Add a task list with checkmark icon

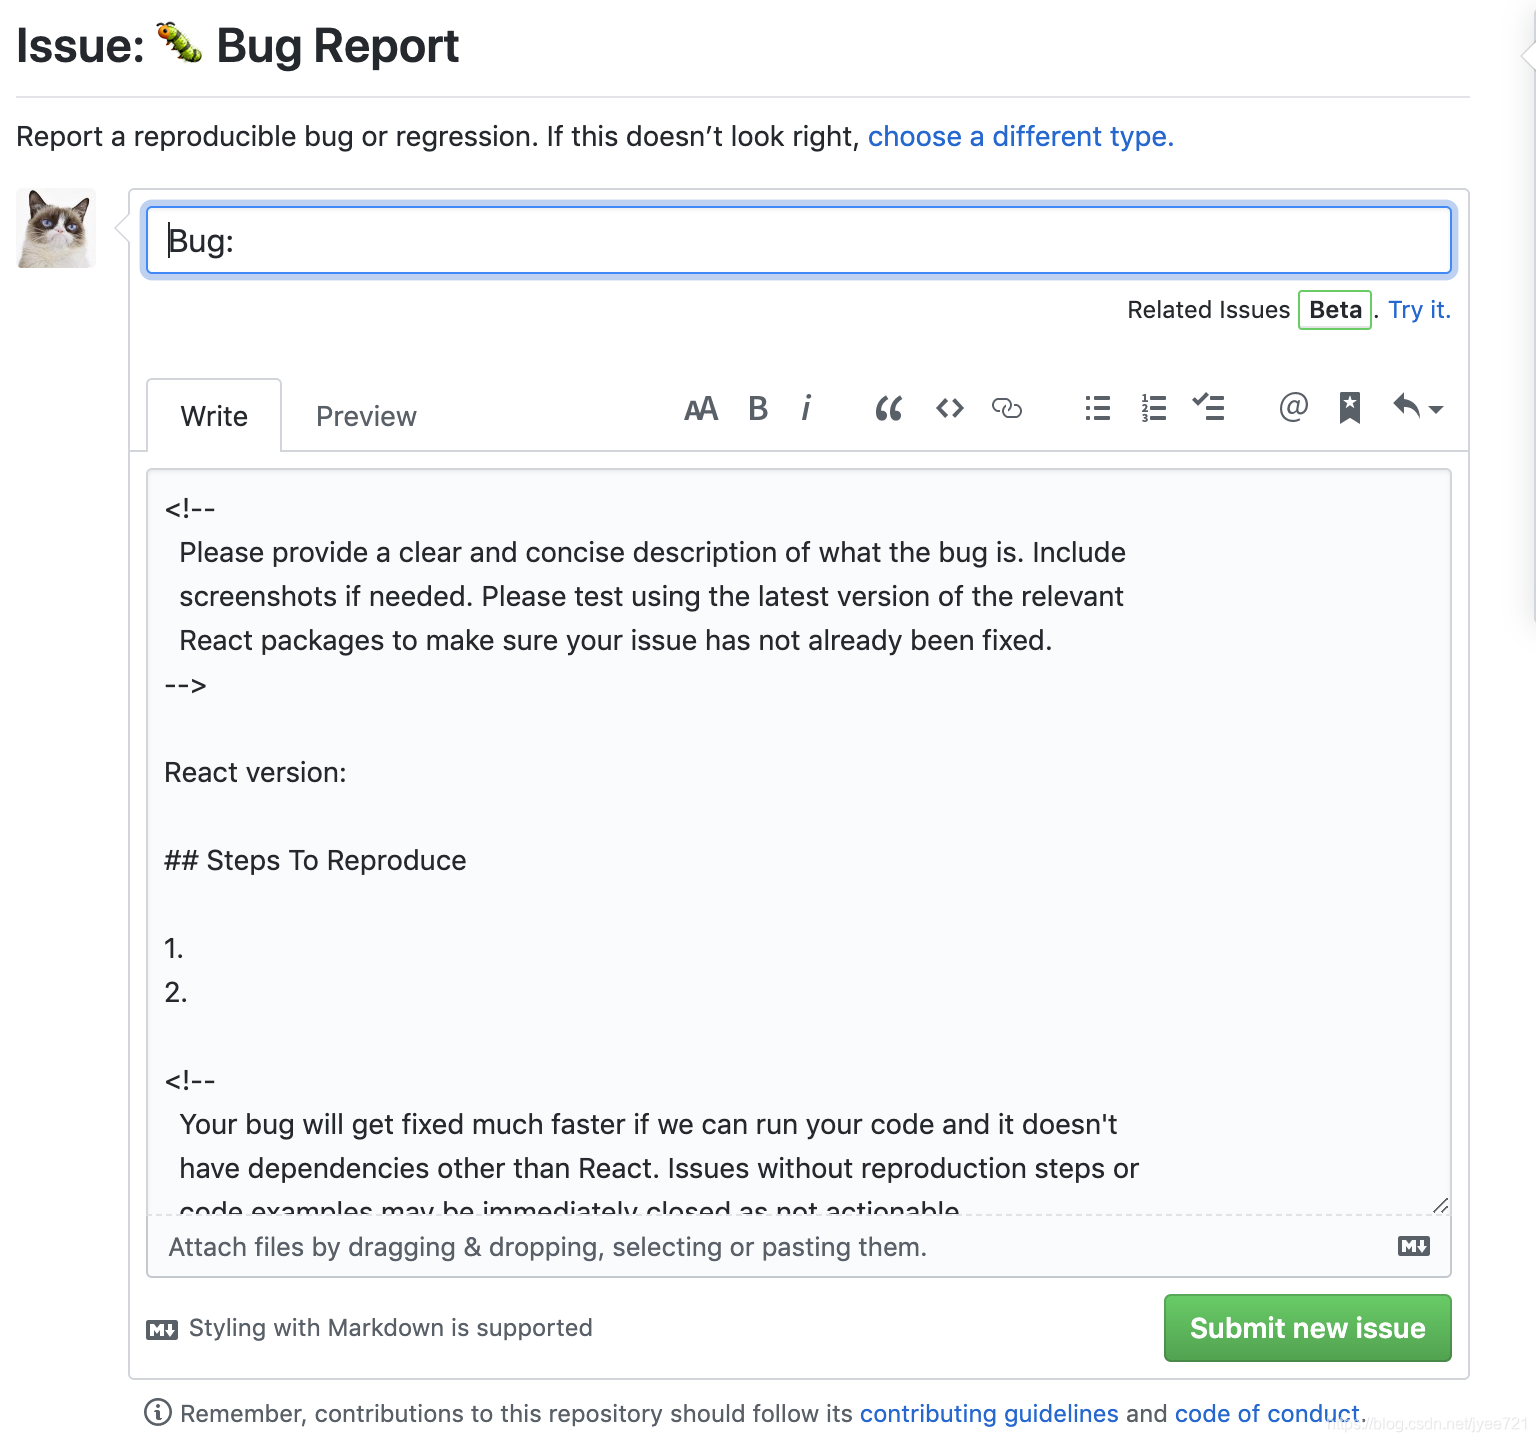click(1209, 407)
